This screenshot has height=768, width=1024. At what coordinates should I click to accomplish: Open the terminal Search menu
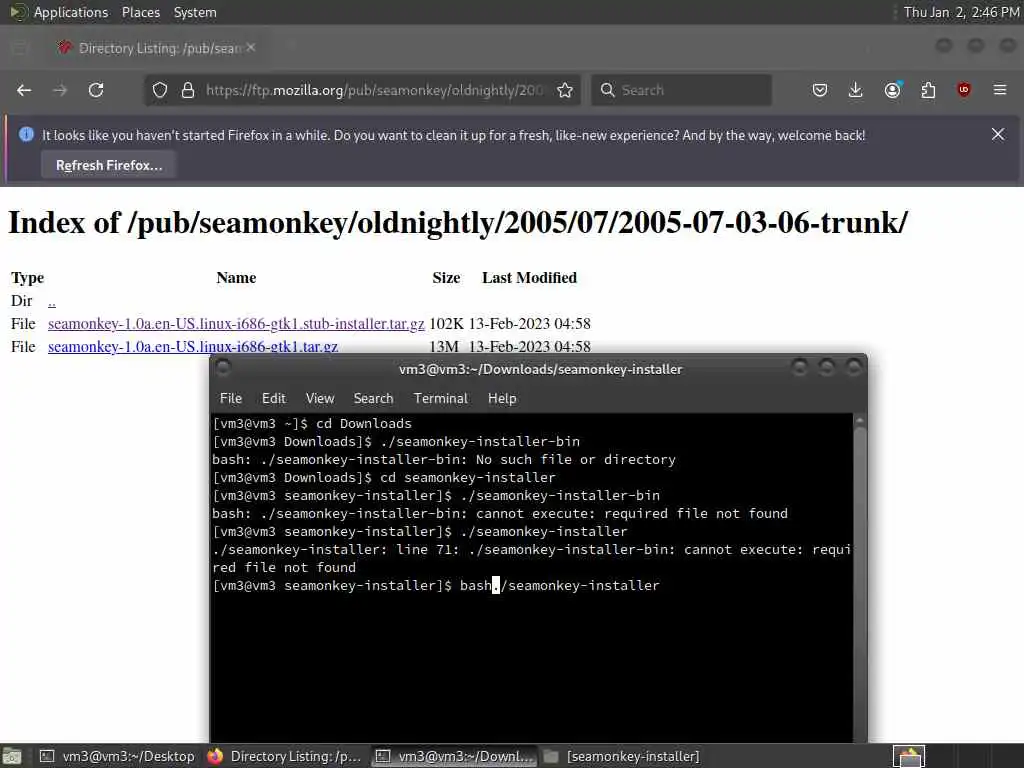pyautogui.click(x=374, y=398)
